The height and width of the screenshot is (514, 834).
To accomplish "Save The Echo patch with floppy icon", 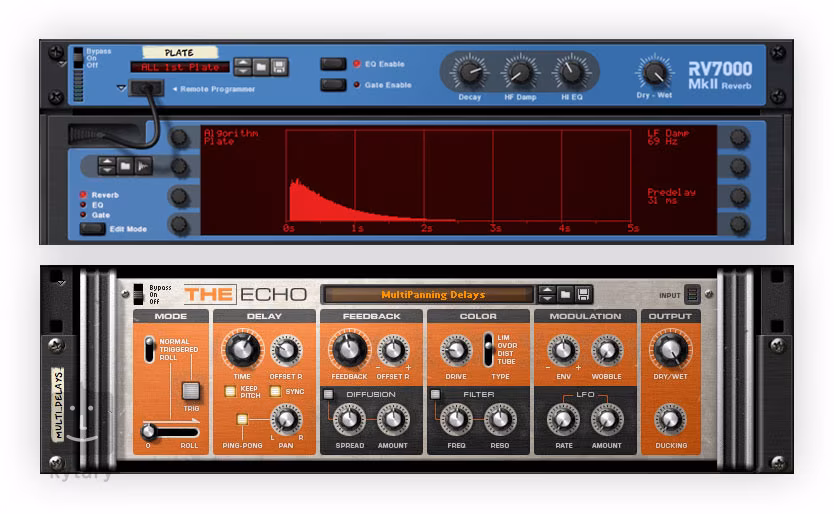I will click(584, 294).
